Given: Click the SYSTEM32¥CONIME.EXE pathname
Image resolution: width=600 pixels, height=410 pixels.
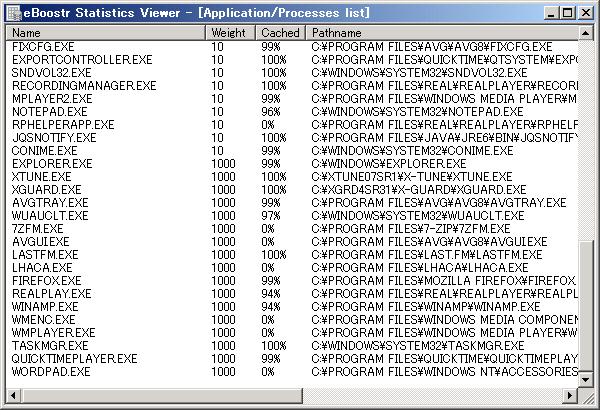Looking at the screenshot, I should pyautogui.click(x=412, y=151).
